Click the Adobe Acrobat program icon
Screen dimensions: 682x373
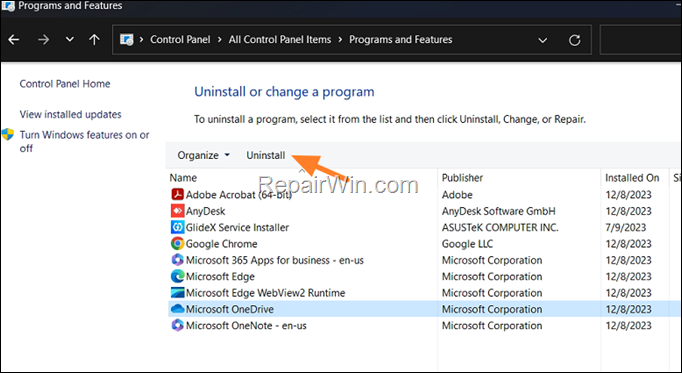[177, 194]
